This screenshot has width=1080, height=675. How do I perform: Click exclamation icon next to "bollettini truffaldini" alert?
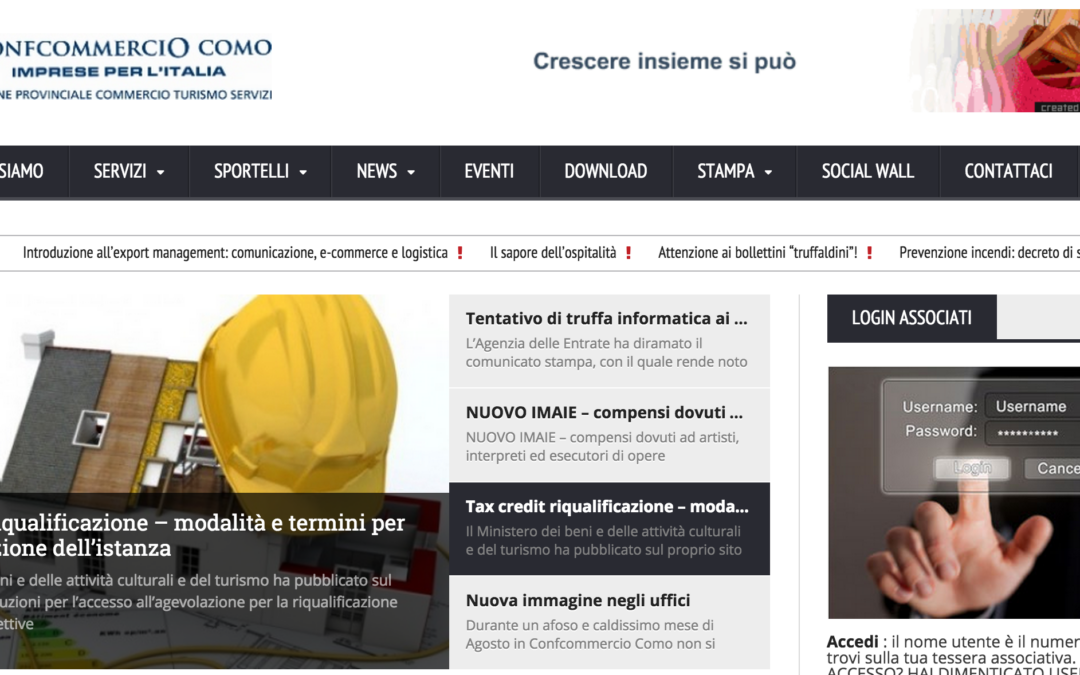[868, 252]
